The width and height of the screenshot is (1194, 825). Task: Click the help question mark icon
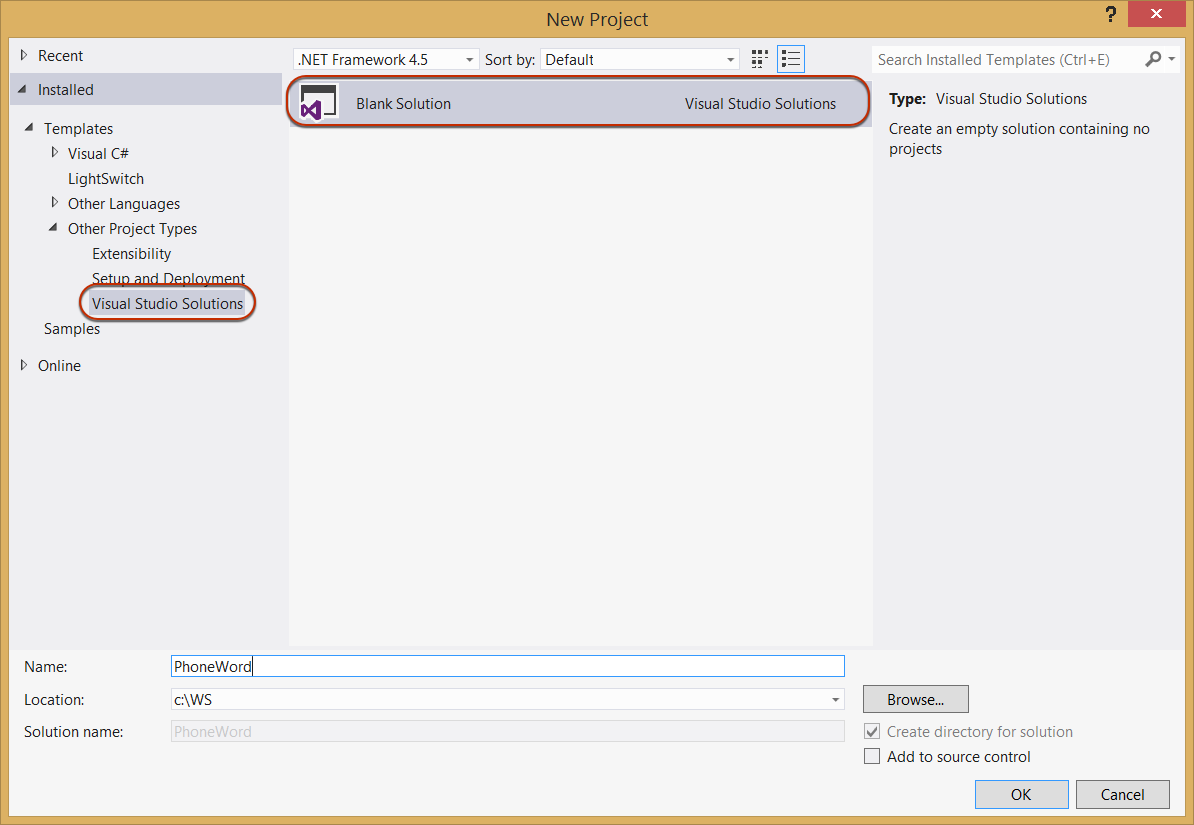click(x=1111, y=15)
